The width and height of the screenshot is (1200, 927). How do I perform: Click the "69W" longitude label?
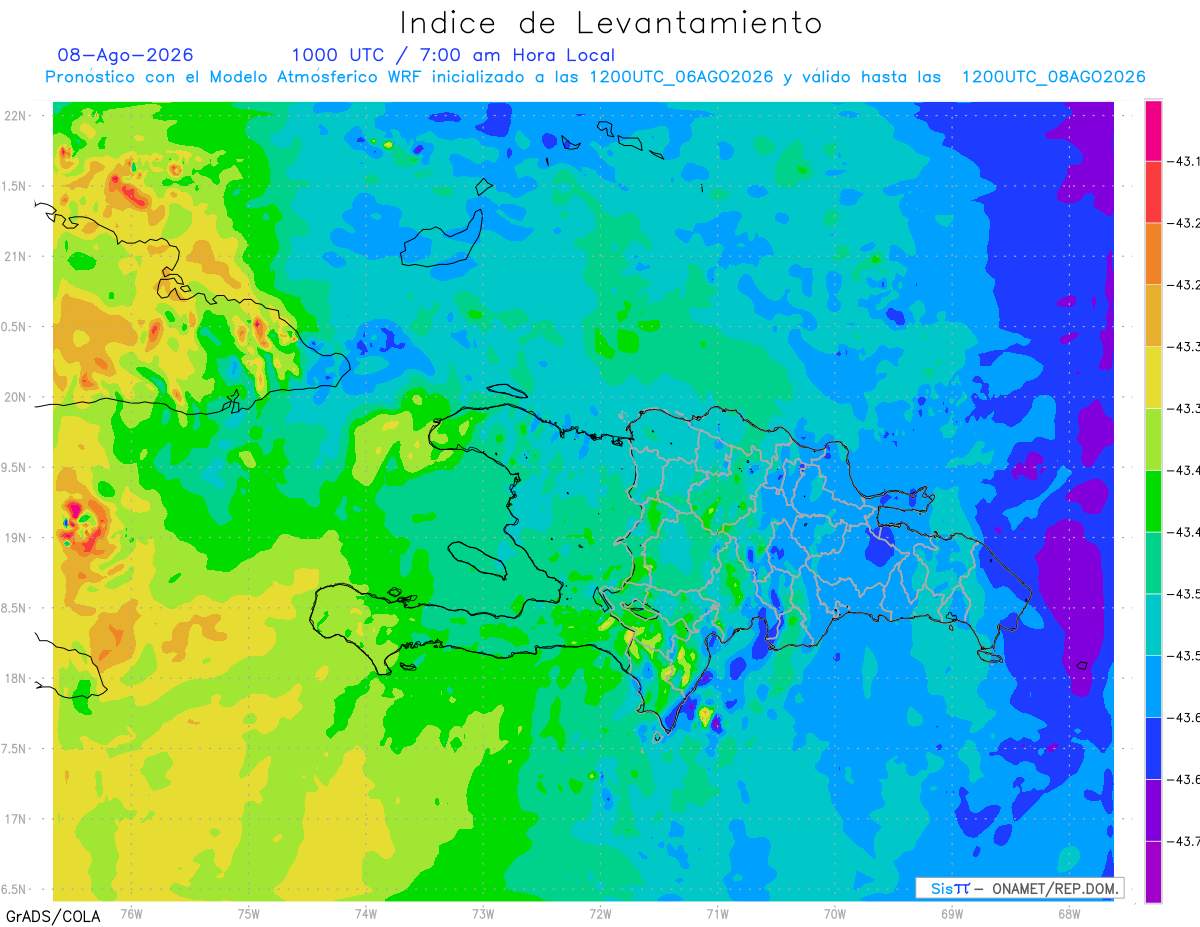[x=952, y=914]
